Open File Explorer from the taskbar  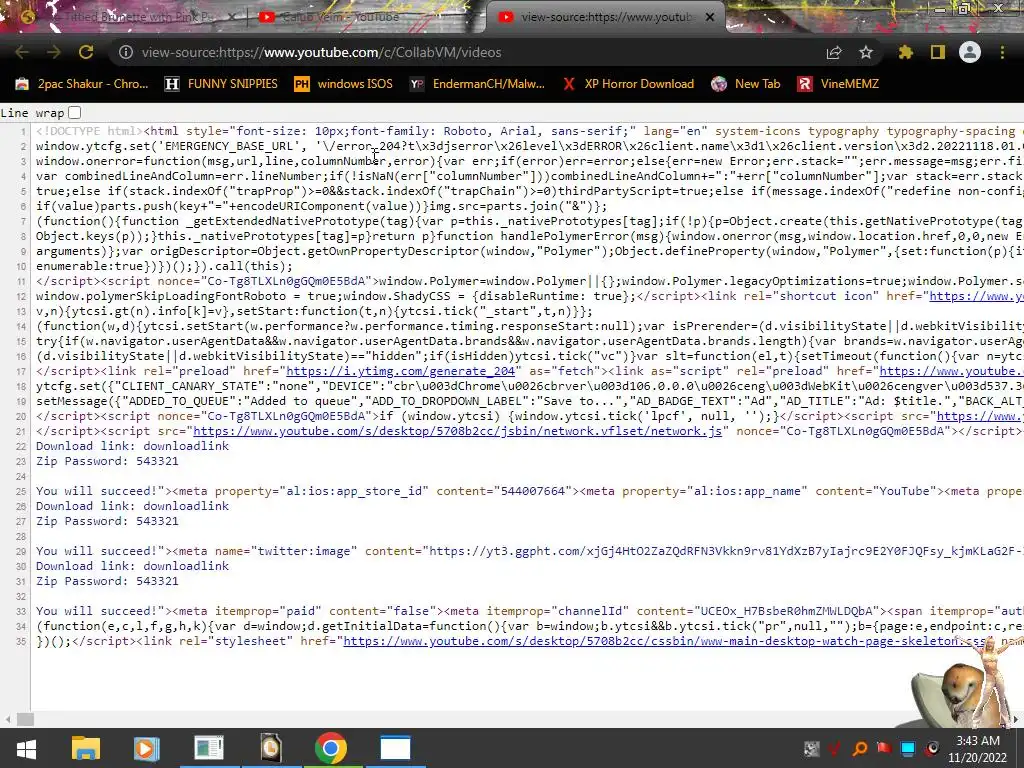86,748
